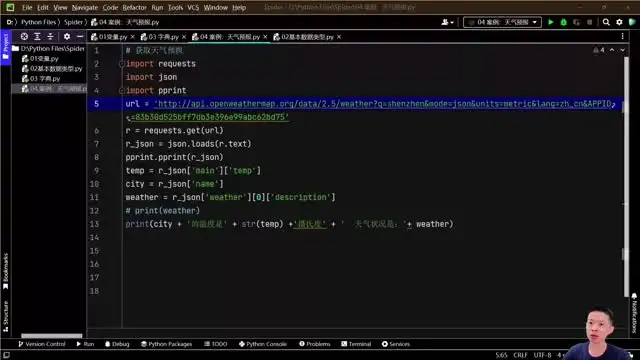Open Terminal tool window
The image size is (640, 360).
click(356, 344)
